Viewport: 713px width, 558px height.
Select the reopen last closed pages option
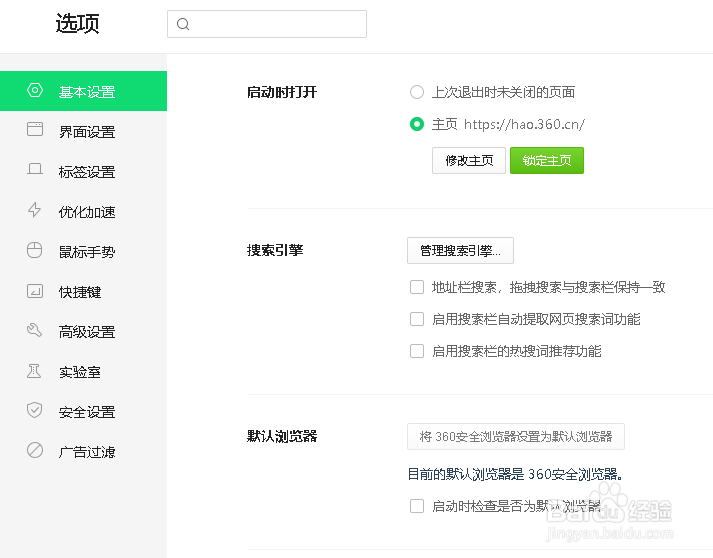pos(417,92)
